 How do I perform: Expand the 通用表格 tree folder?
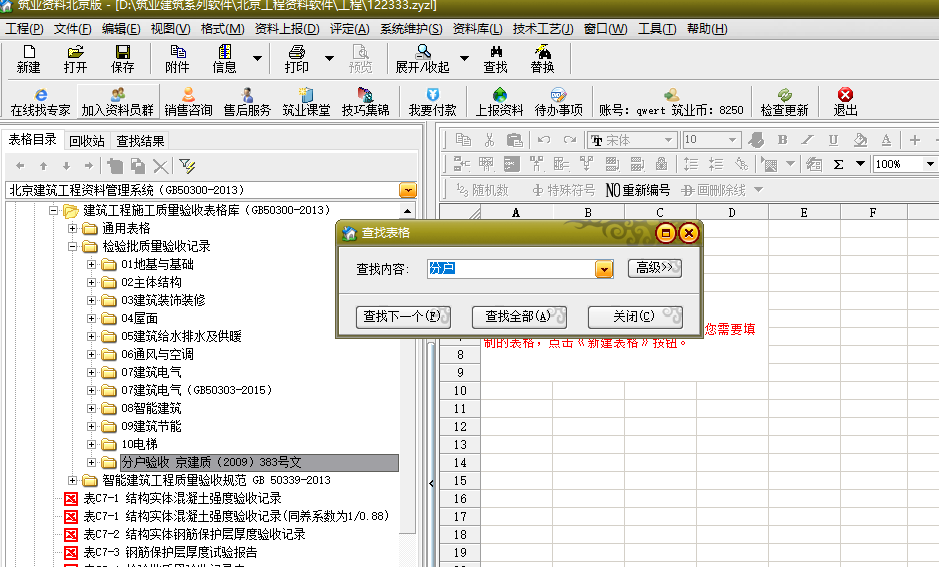pyautogui.click(x=73, y=229)
